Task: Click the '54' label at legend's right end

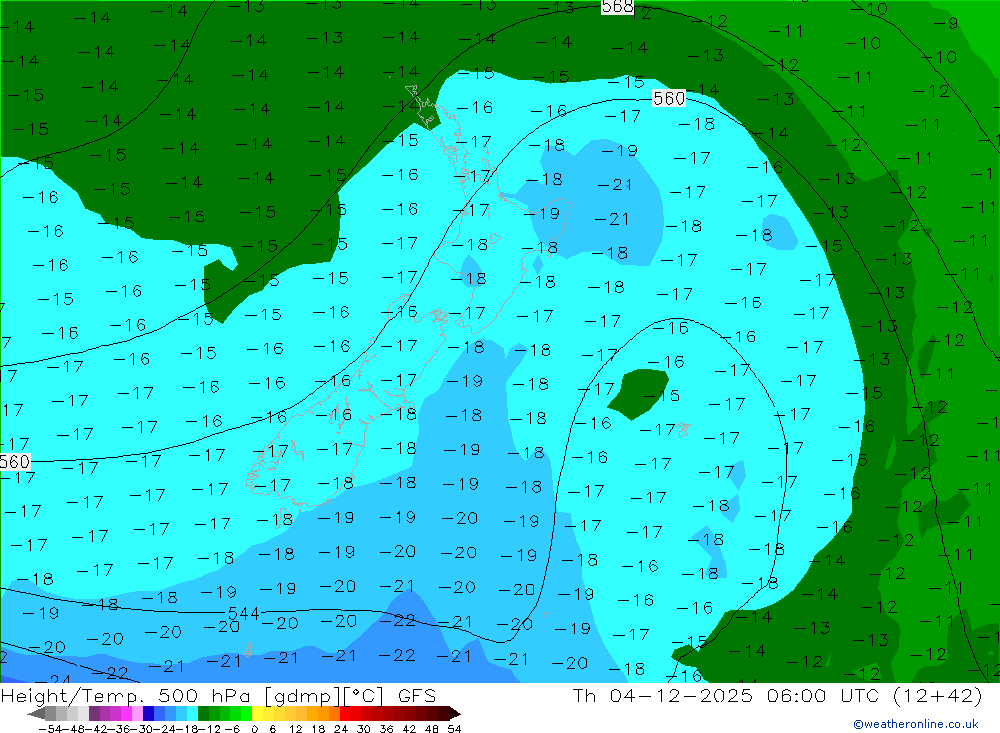Action: (x=454, y=729)
